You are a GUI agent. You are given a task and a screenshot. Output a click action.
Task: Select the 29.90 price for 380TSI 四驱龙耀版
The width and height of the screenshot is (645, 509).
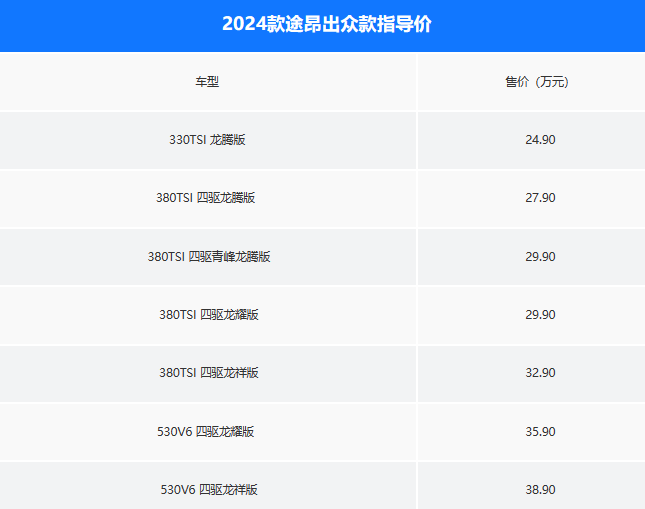(540, 315)
